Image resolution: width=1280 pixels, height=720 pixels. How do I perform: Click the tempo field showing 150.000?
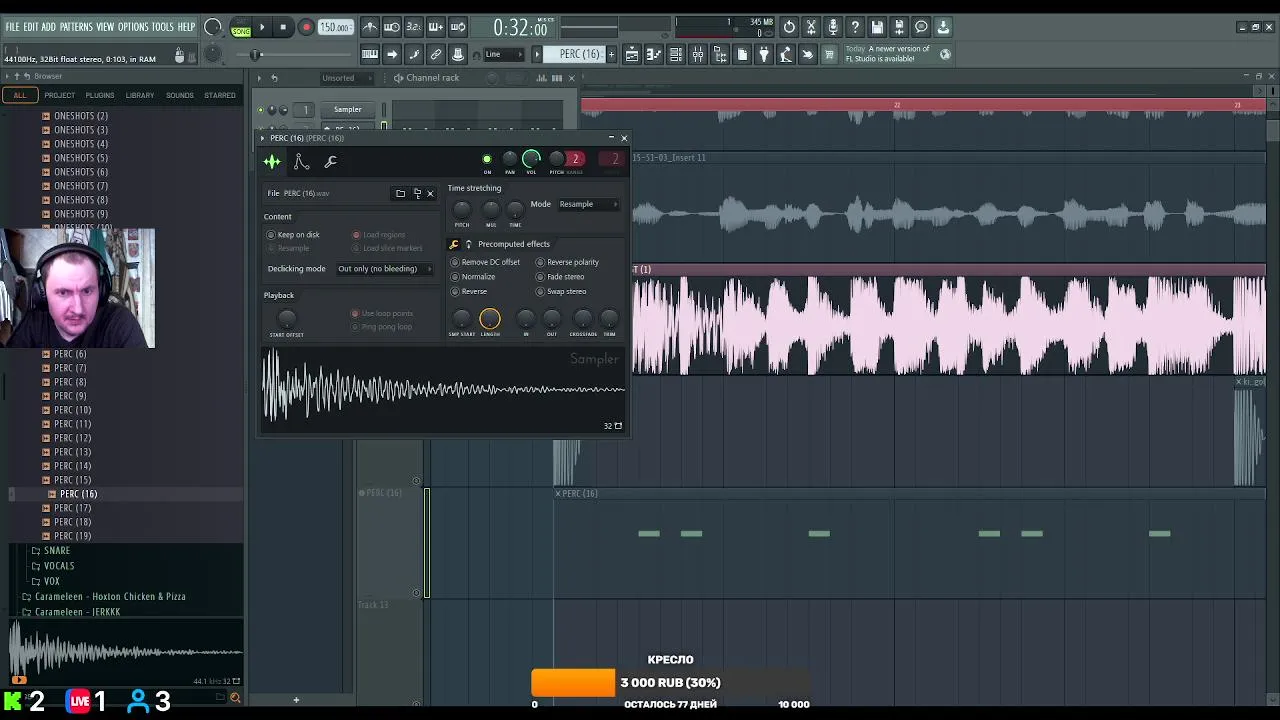(x=336, y=27)
